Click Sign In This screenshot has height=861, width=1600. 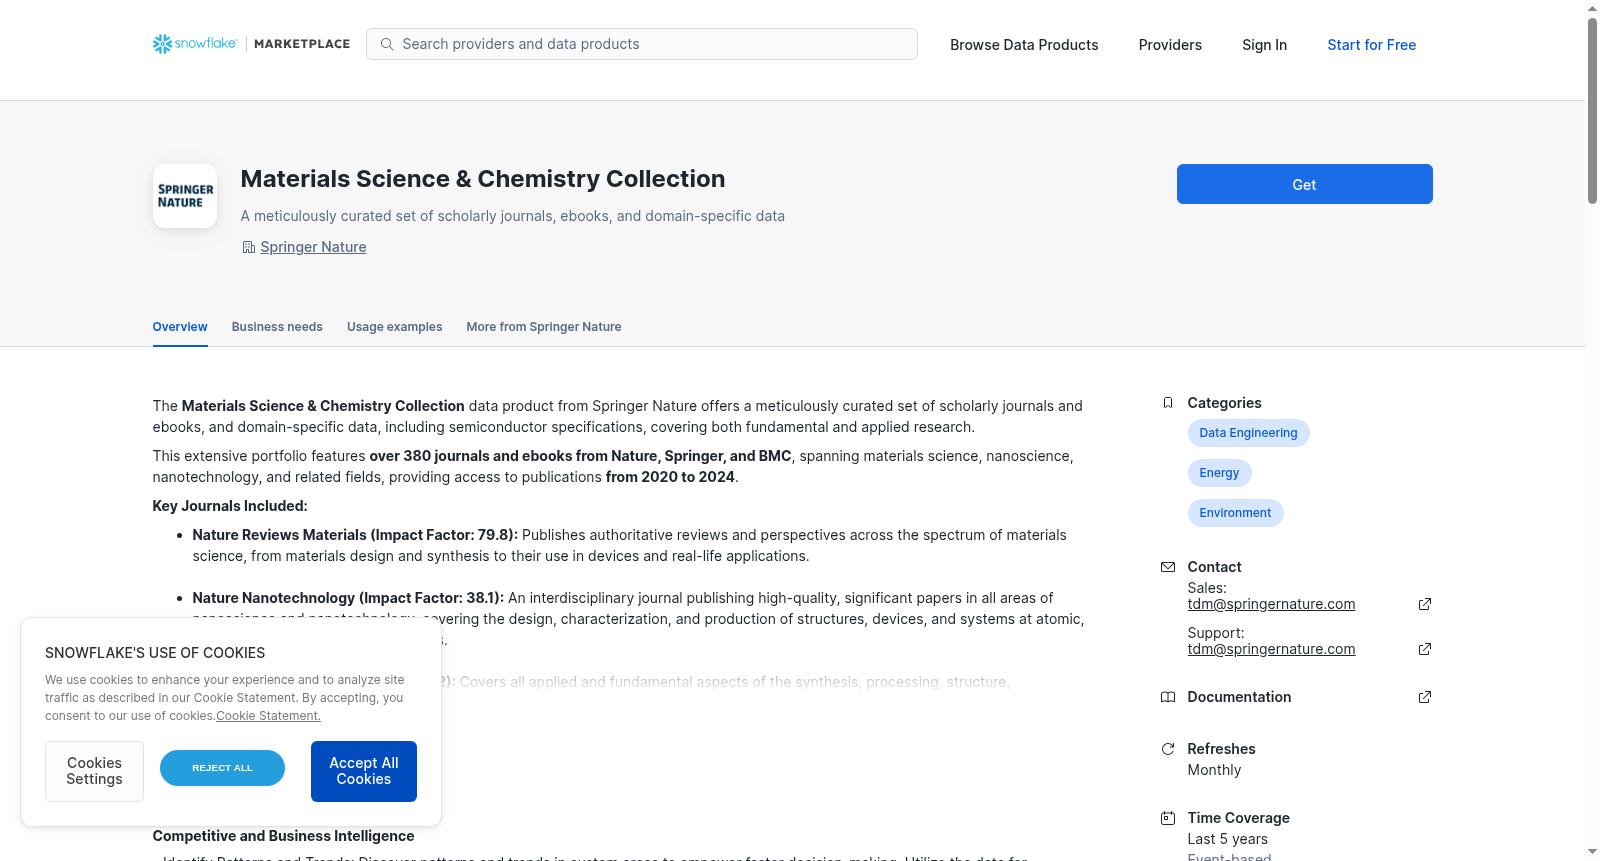click(1264, 45)
